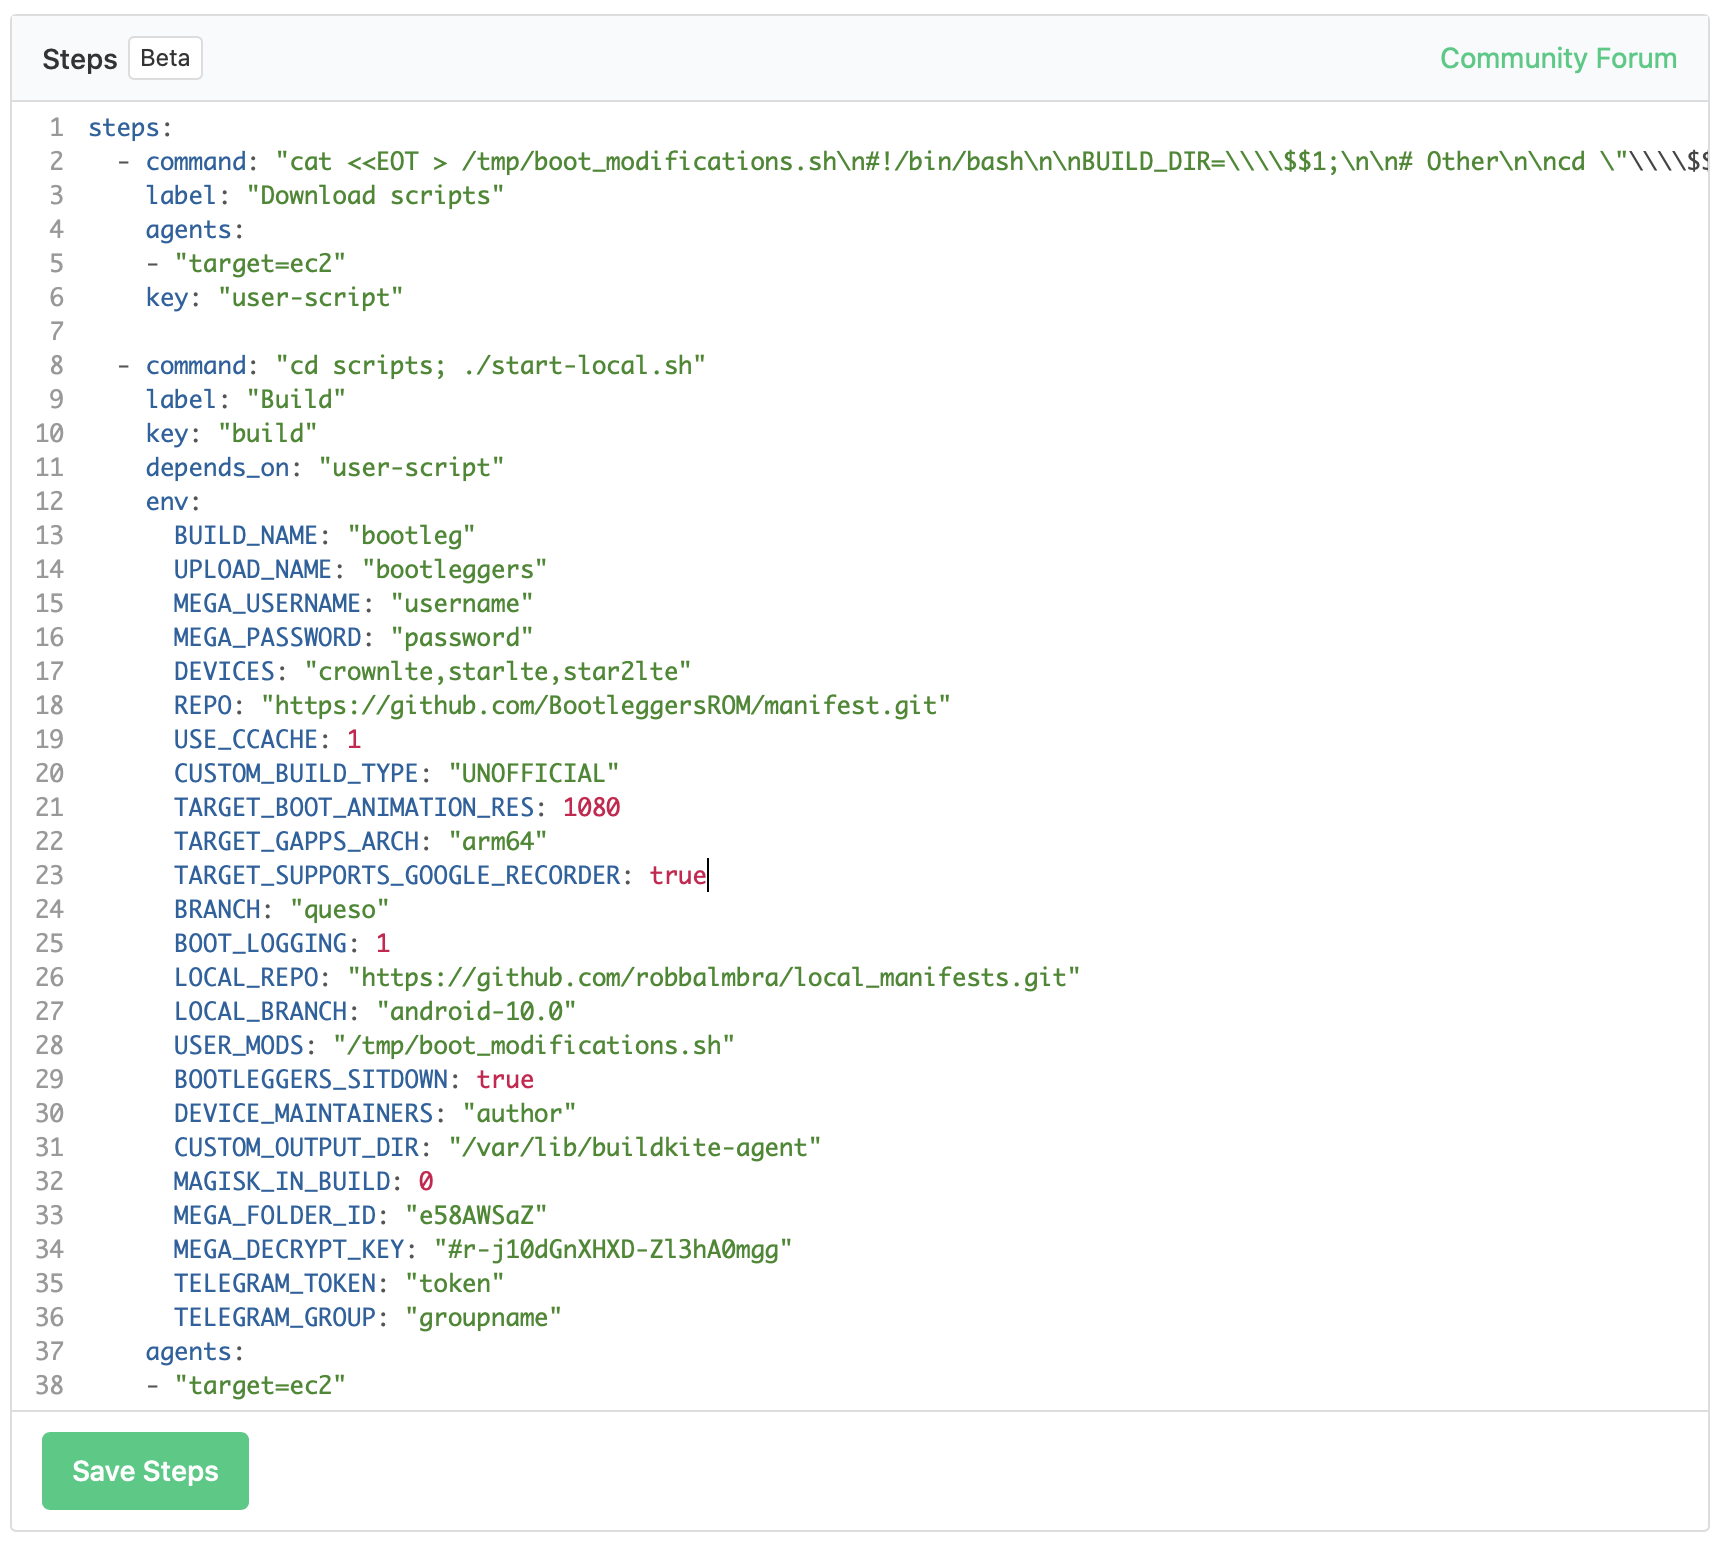1722x1546 pixels.
Task: Click the "steps:" key on line 1
Action: click(x=130, y=128)
